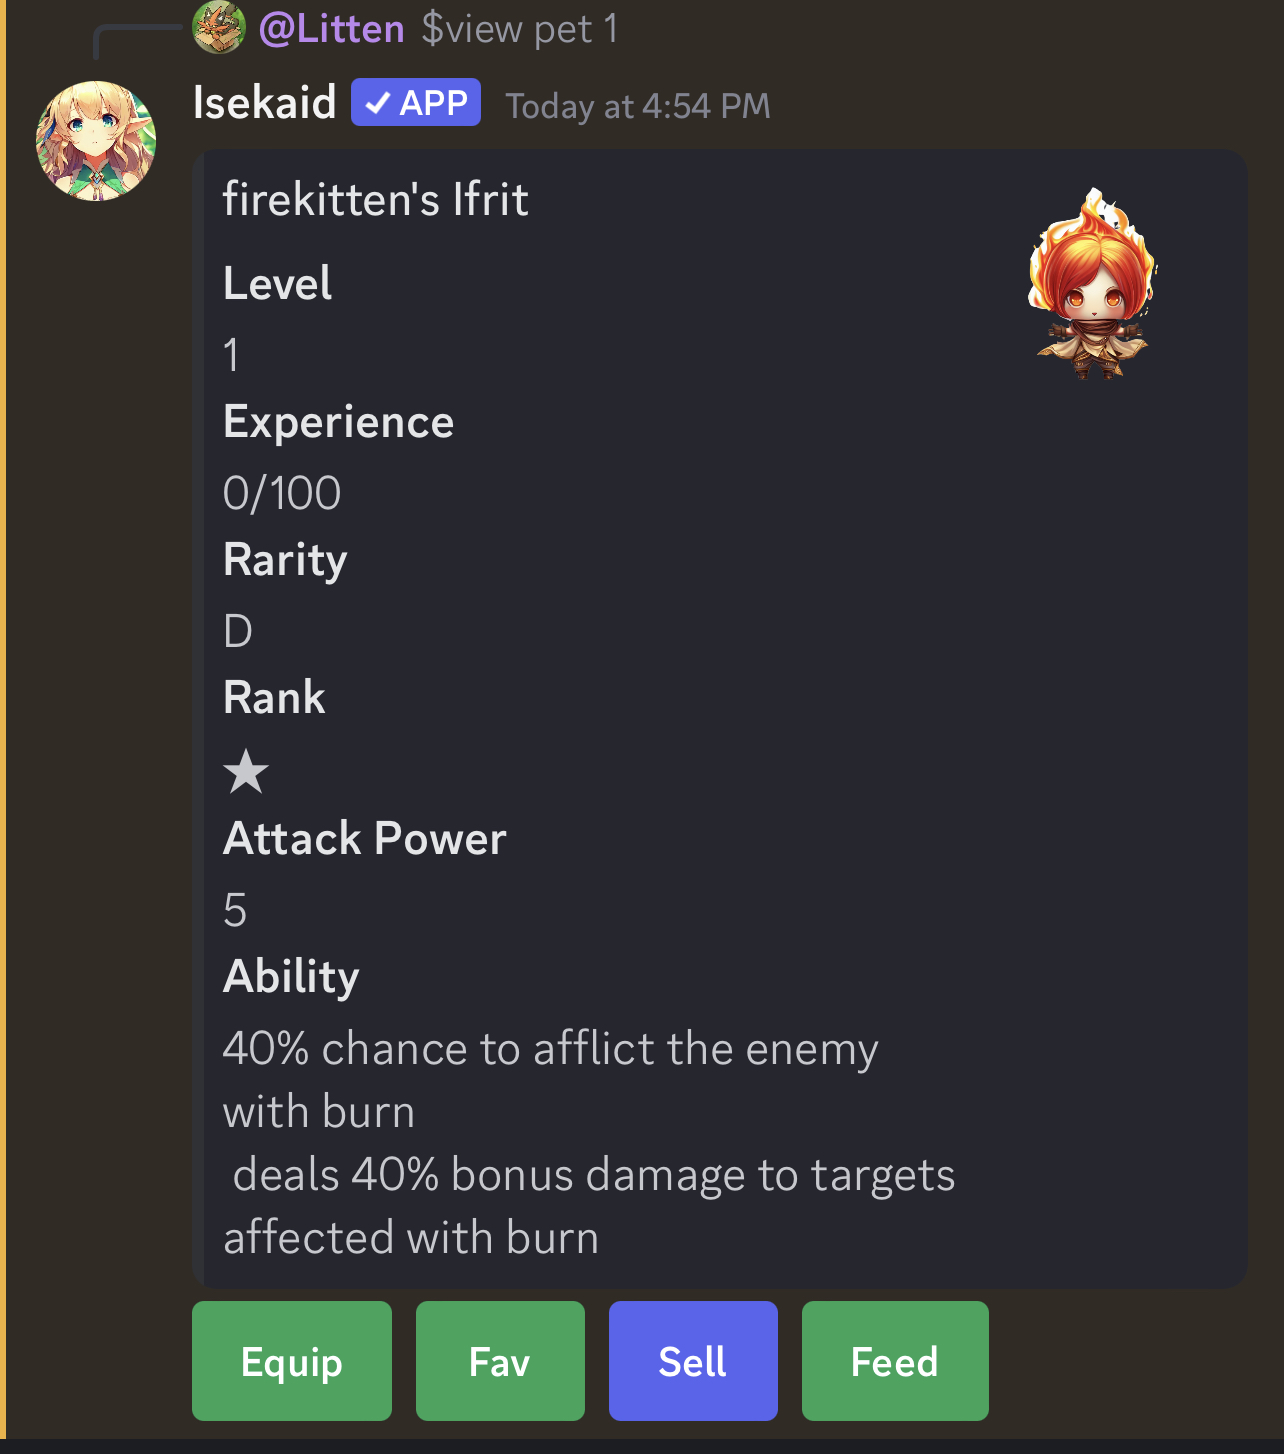Click the embed title firekitten's Ifrit
The height and width of the screenshot is (1454, 1284).
tap(375, 199)
